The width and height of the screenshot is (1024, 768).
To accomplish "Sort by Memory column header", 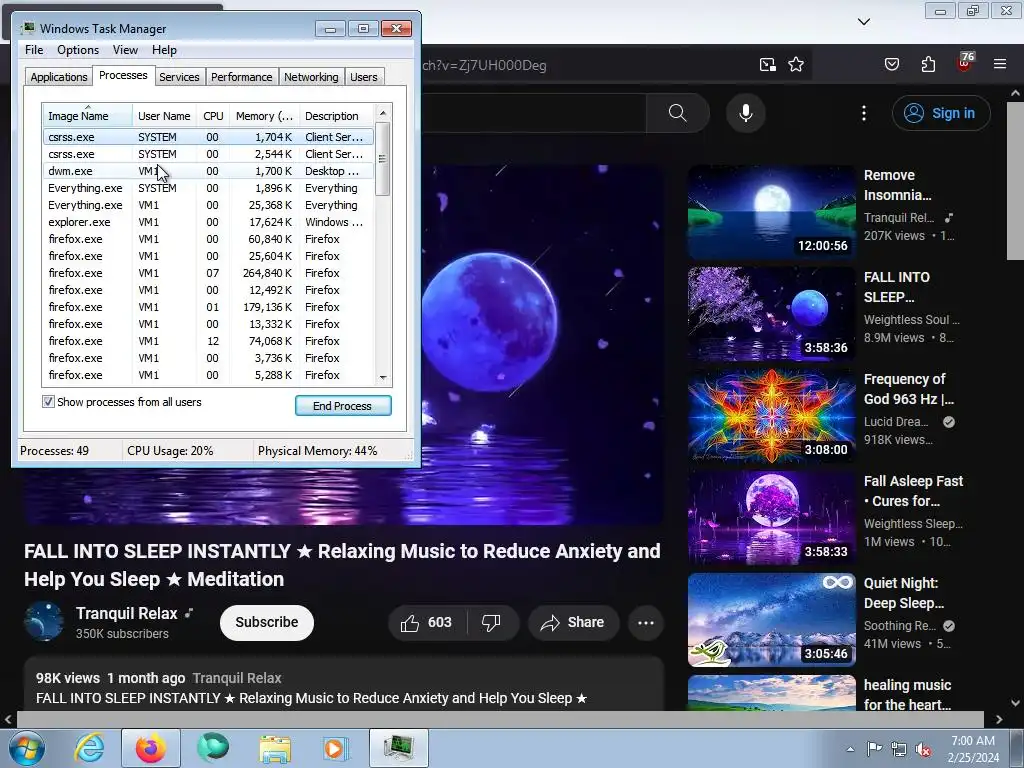I will [x=264, y=116].
